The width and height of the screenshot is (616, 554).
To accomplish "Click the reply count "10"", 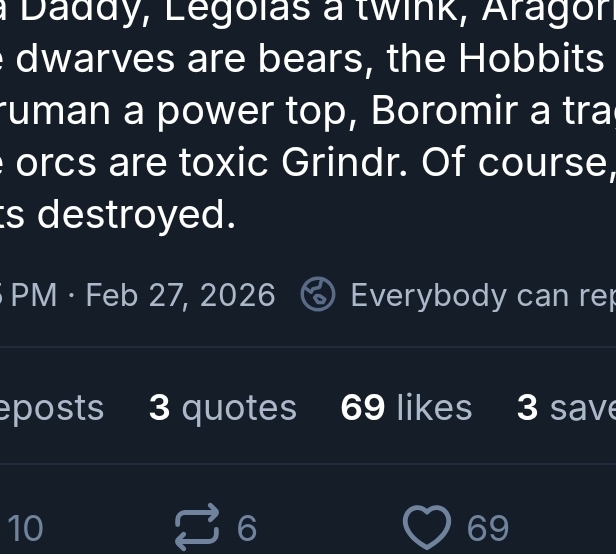I will pos(25,528).
